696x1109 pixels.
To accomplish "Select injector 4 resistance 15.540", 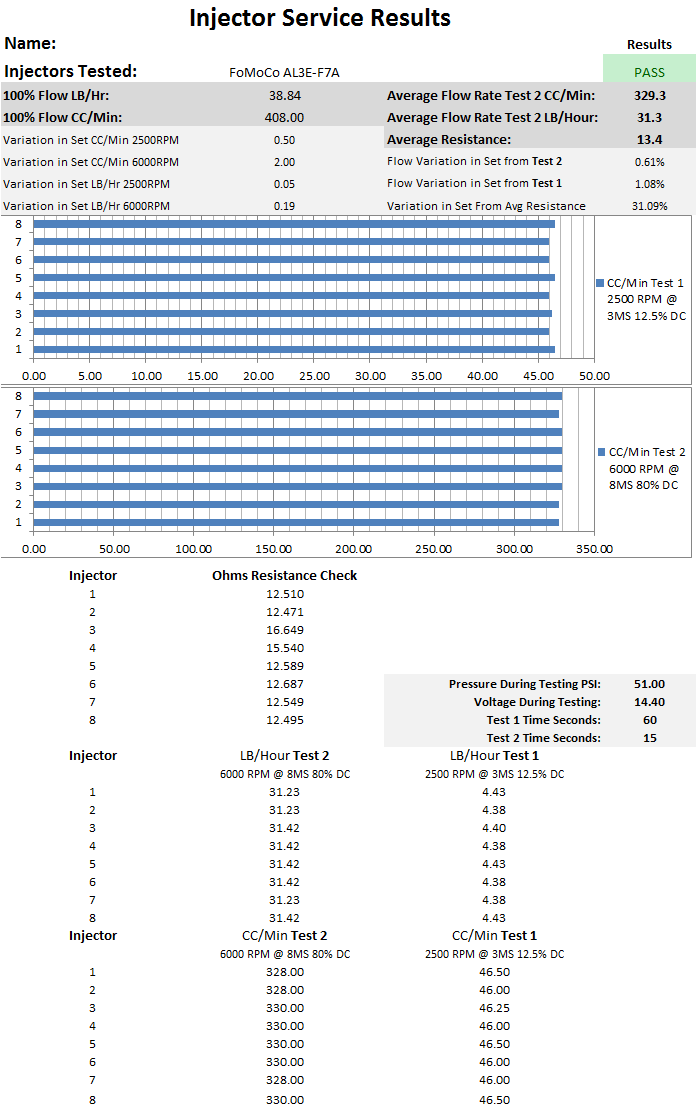I will 285,648.
